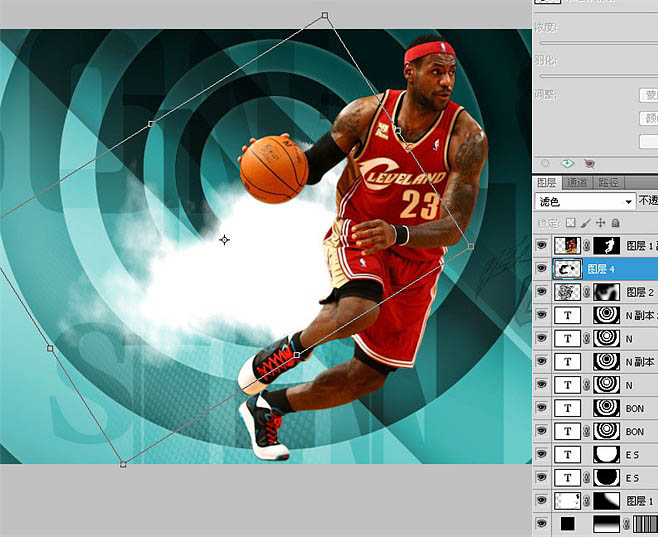Toggle eye of E S layer with white-circle mask

point(542,454)
